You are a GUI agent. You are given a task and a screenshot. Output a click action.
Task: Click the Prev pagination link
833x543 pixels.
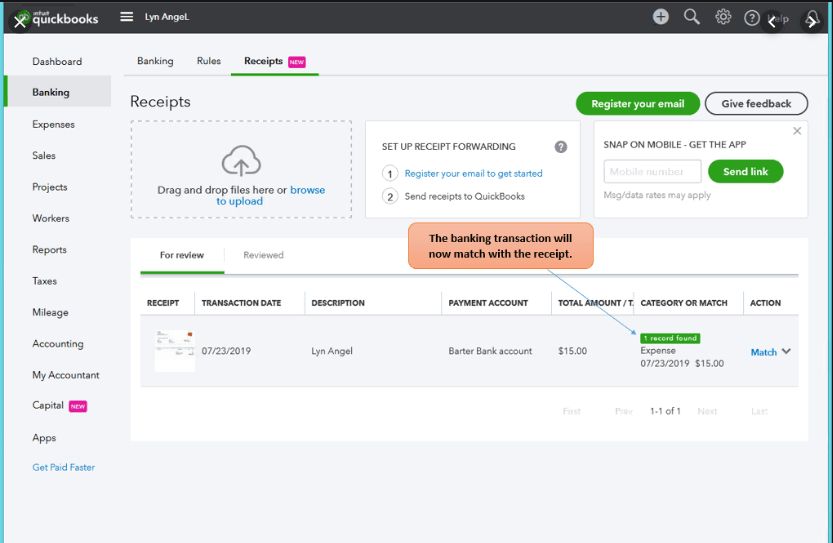point(624,411)
